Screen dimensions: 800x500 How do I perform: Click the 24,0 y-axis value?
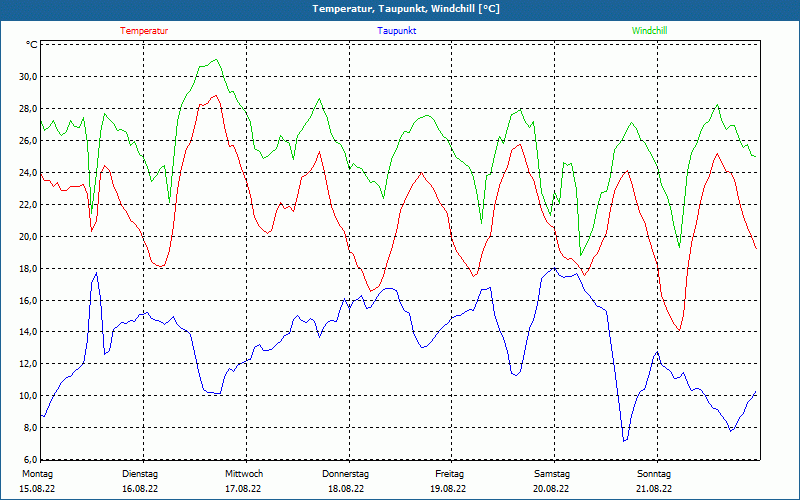click(x=28, y=172)
